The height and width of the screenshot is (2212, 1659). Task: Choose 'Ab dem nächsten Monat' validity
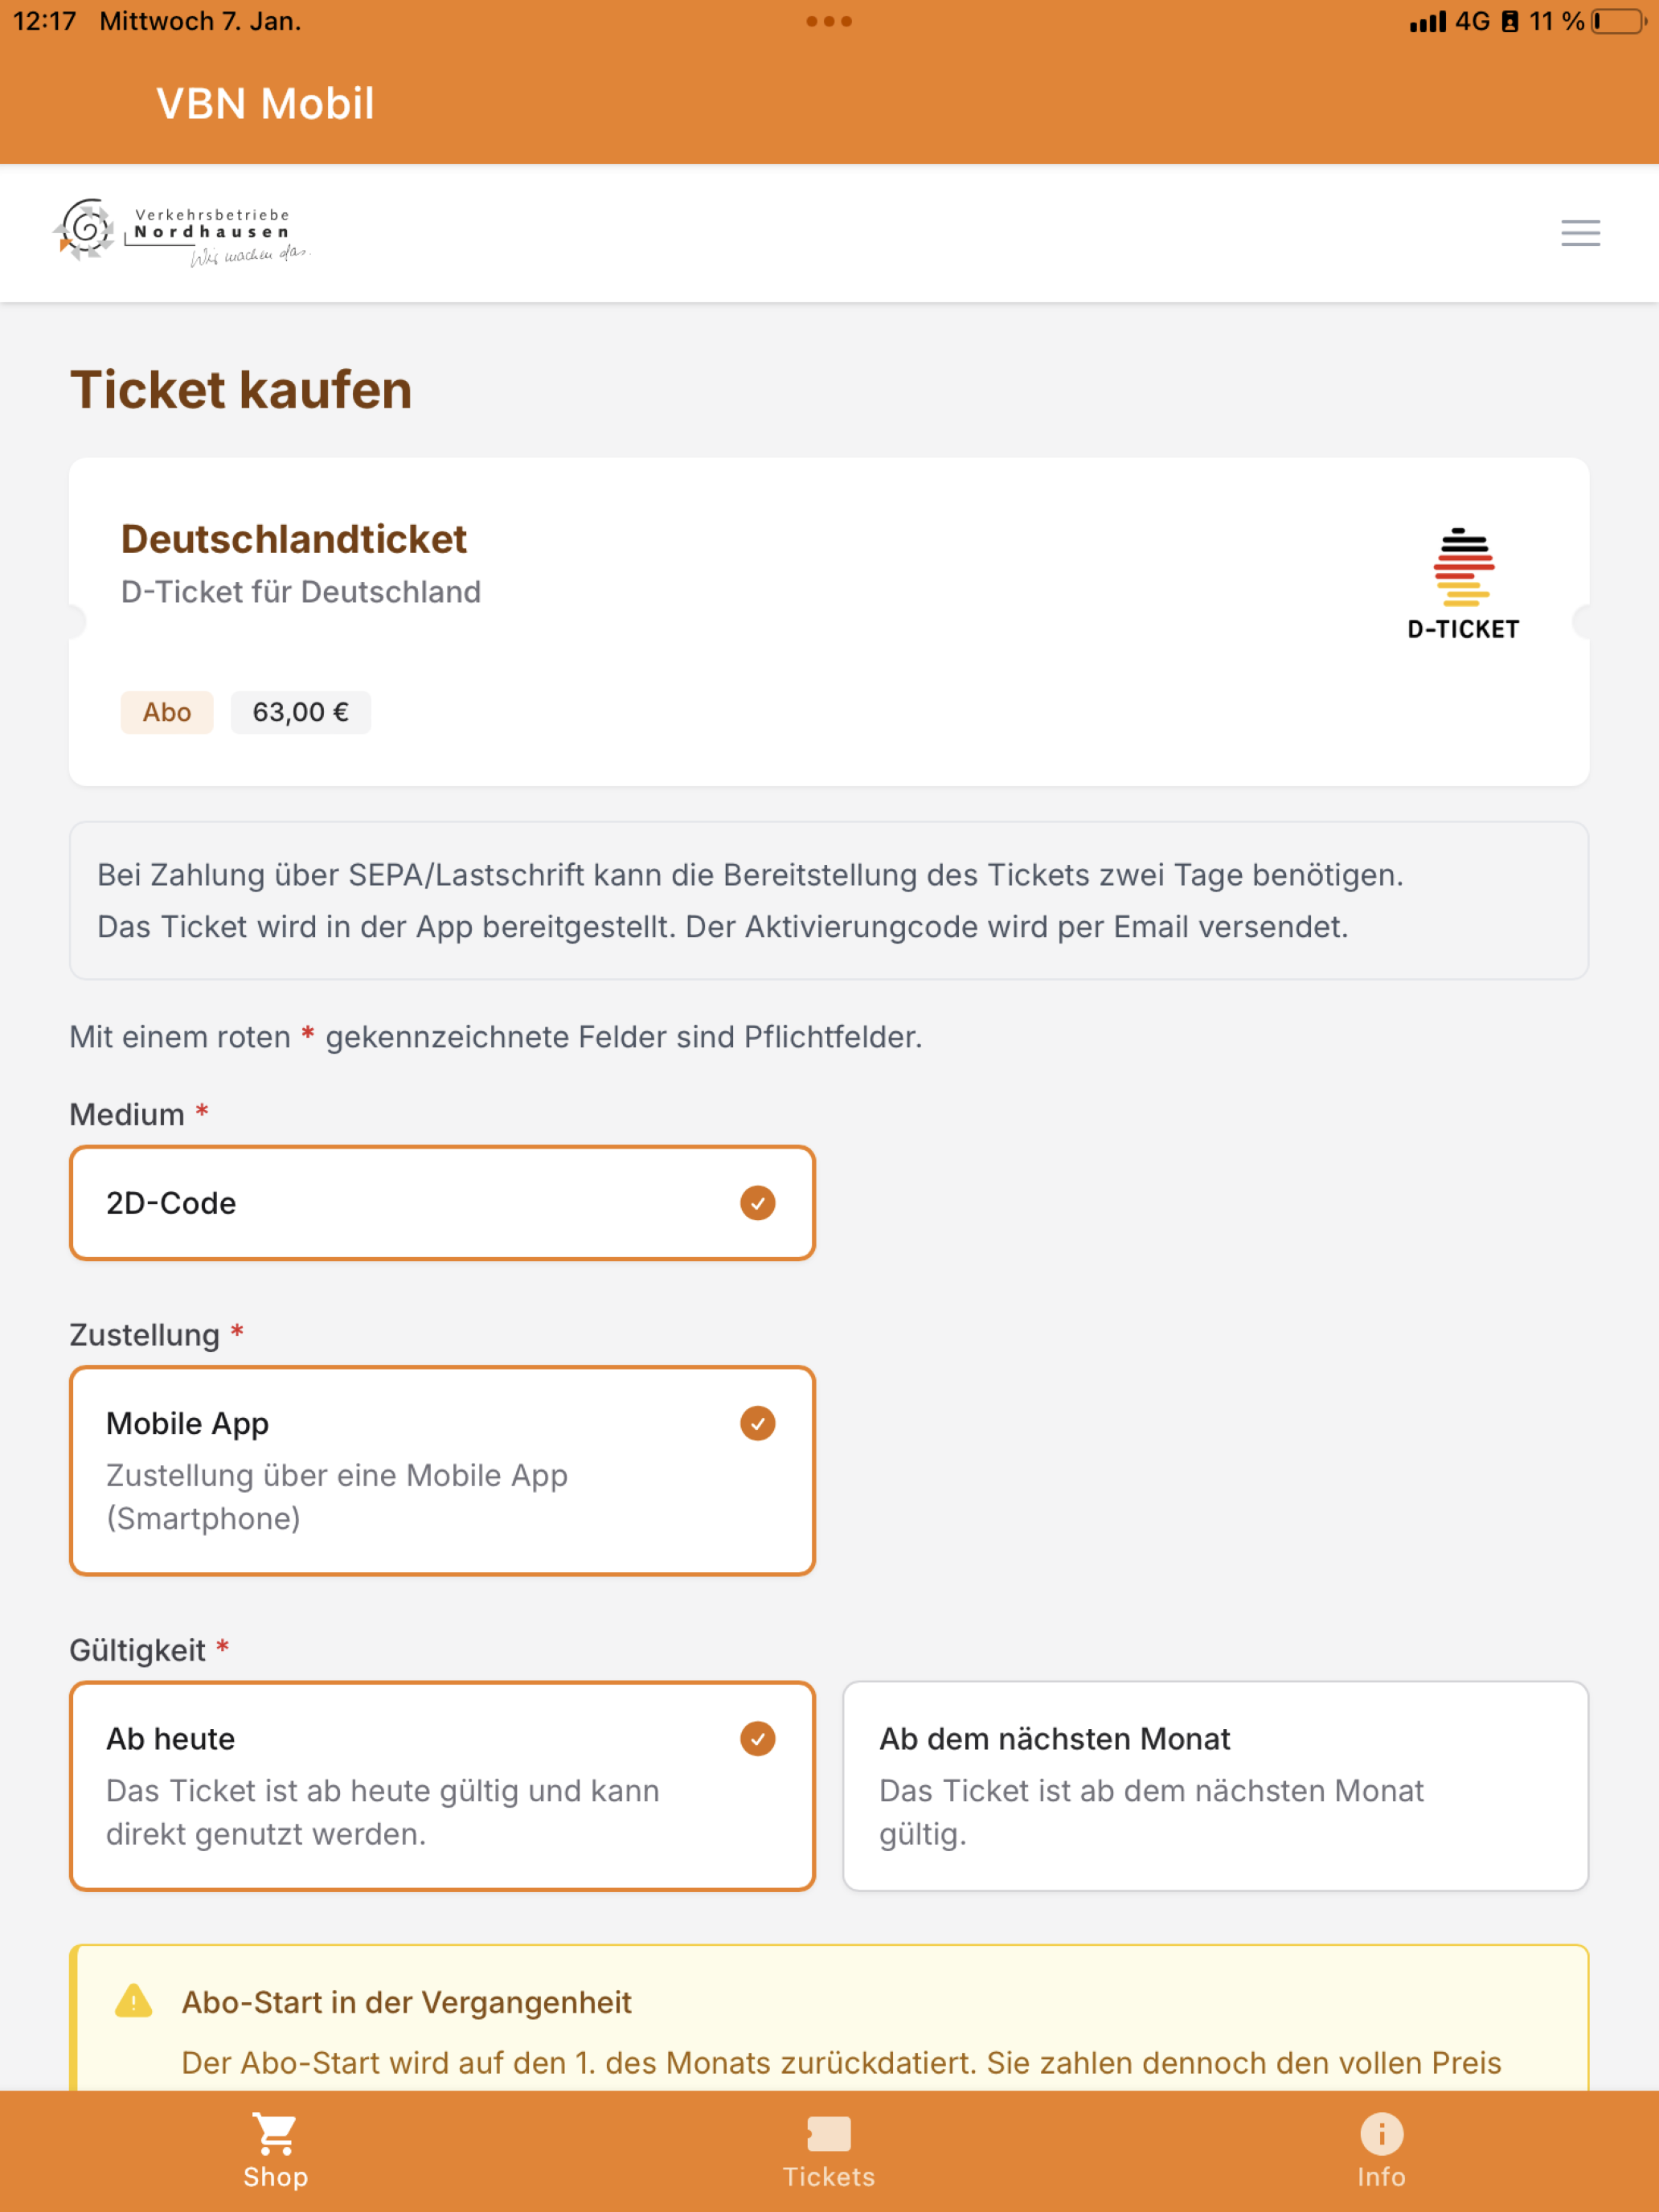click(x=1215, y=1786)
